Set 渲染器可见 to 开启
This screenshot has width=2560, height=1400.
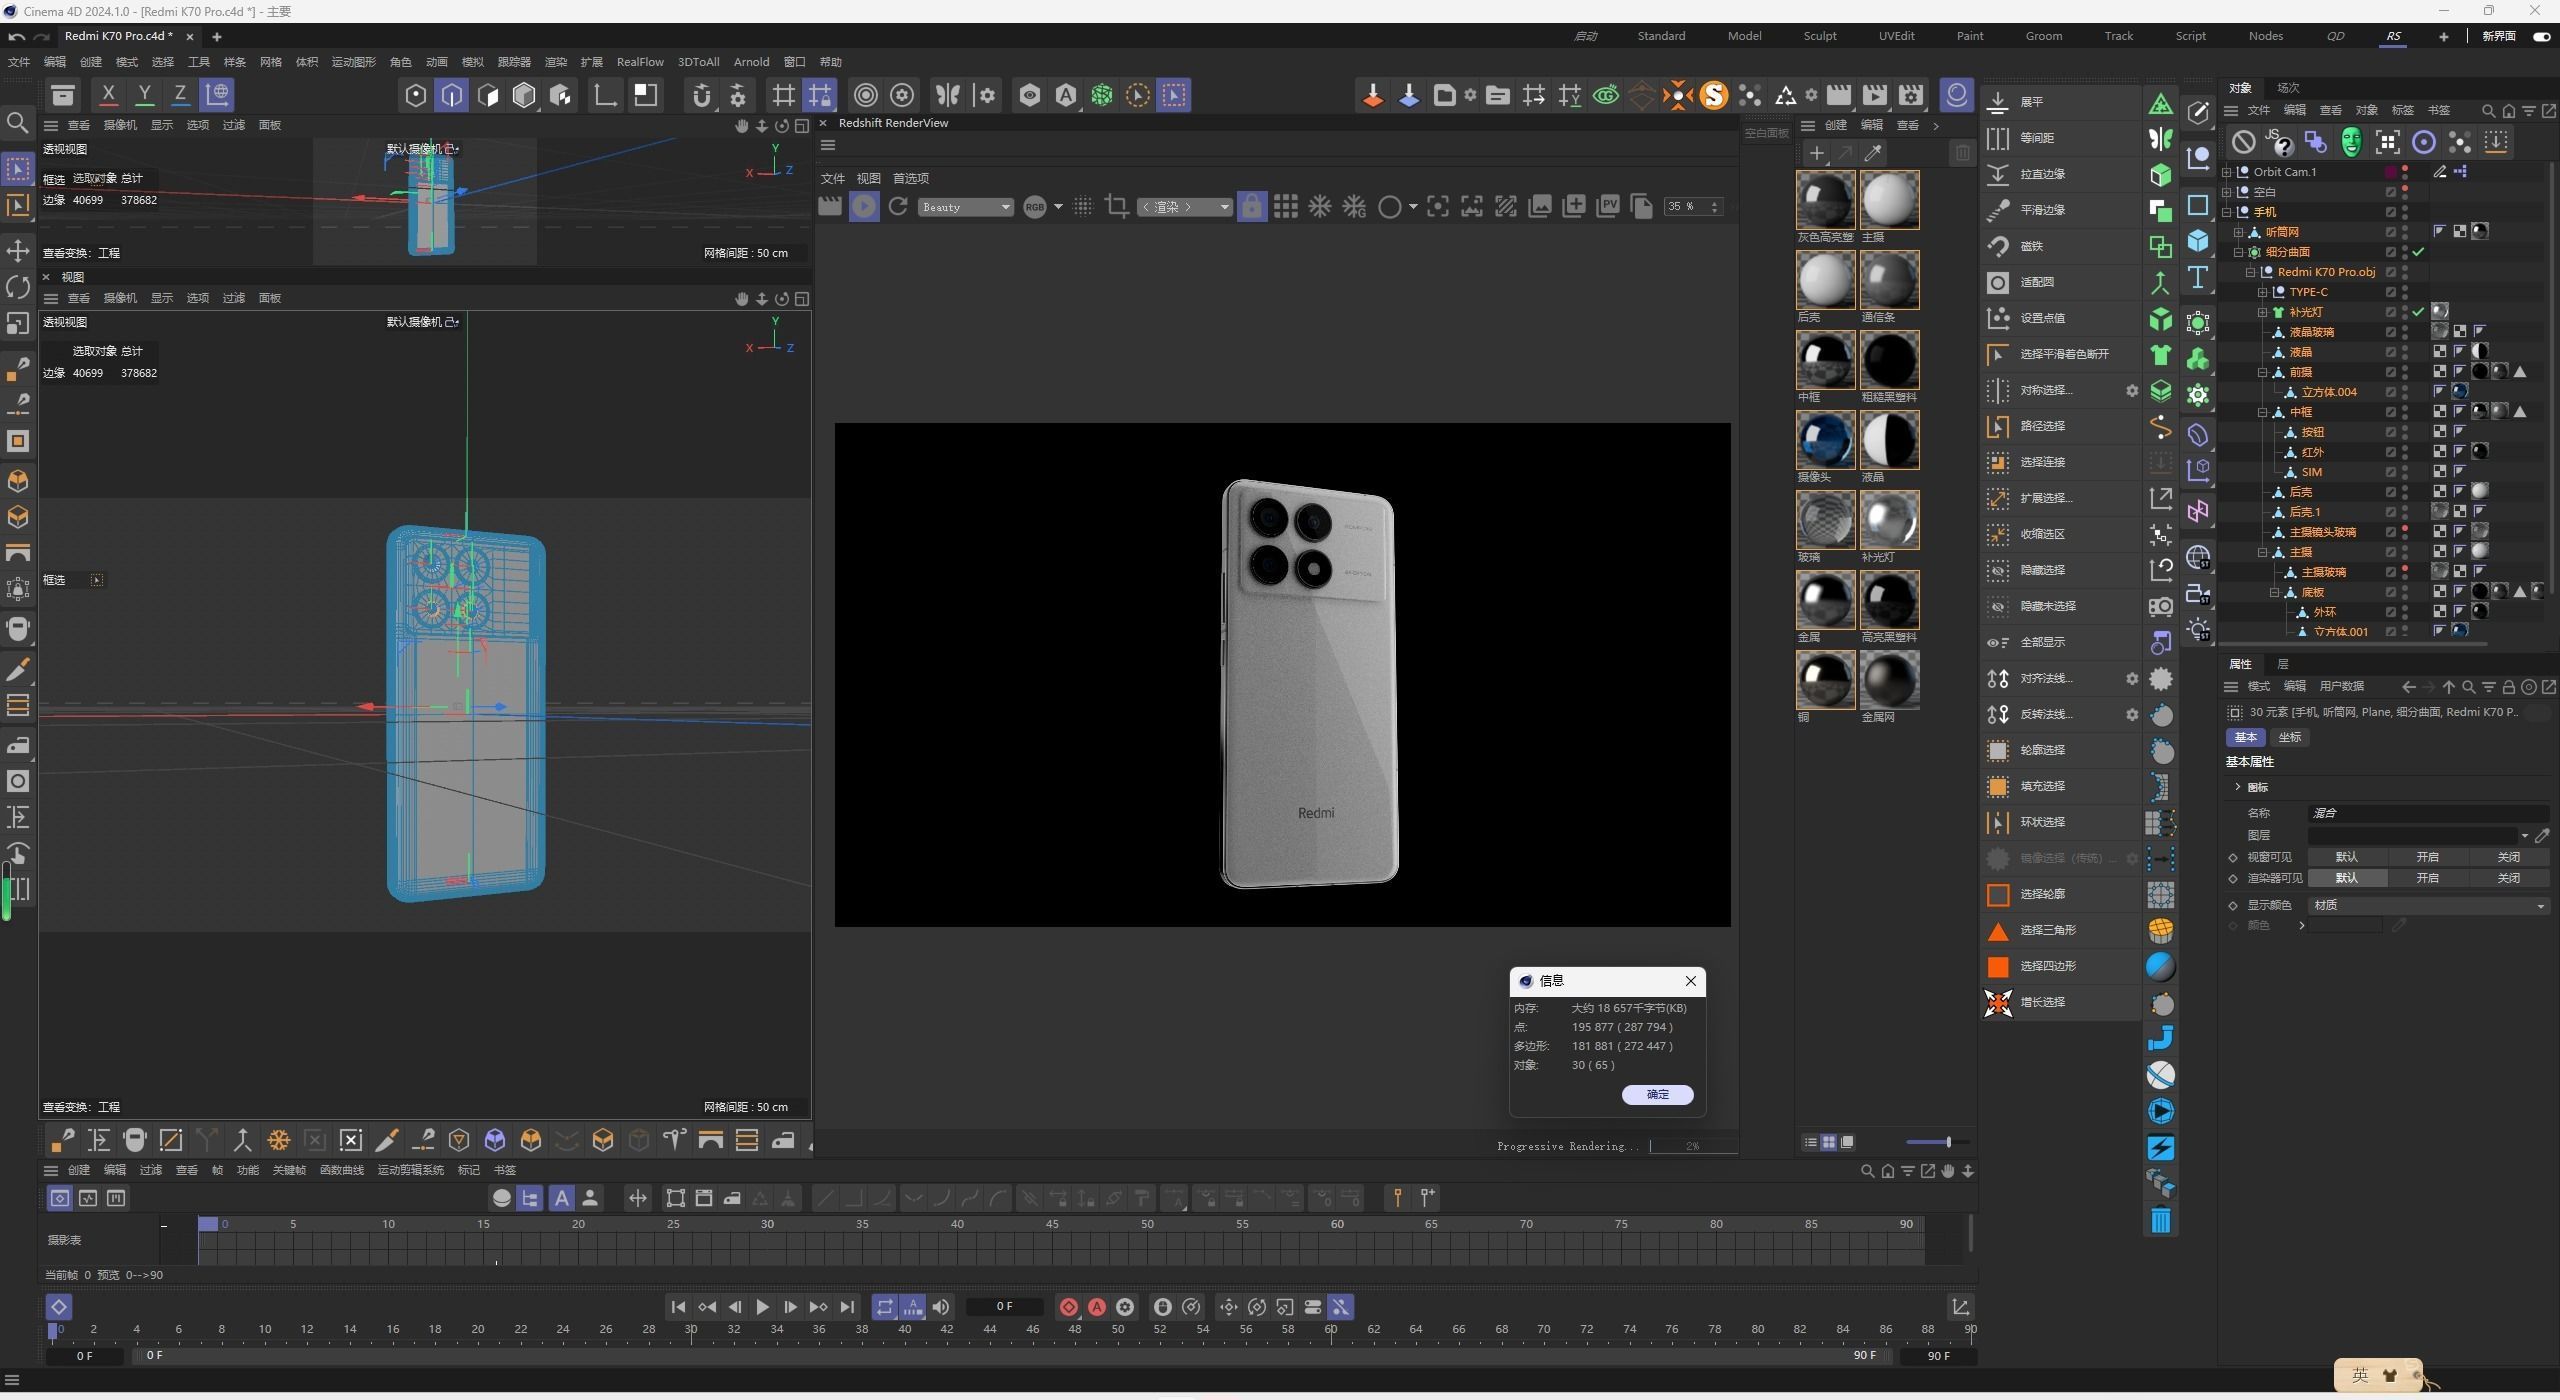(2427, 878)
